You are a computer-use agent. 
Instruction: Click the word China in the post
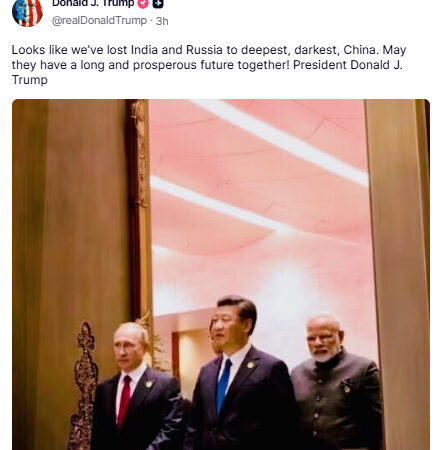pyautogui.click(x=361, y=50)
